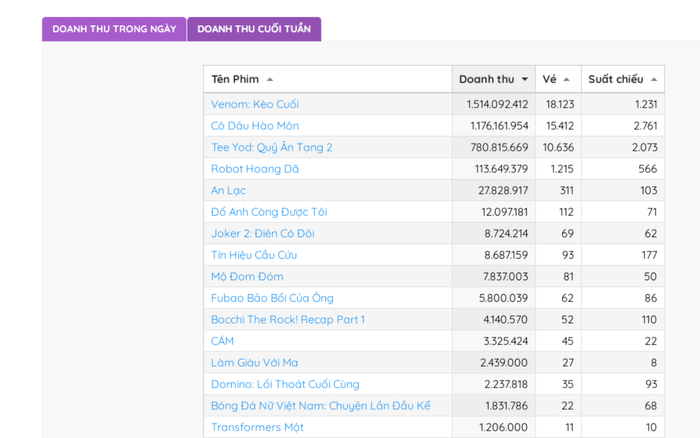Click Fubao Bảo Bối Của Ông
This screenshot has height=438, width=700.
click(x=272, y=298)
